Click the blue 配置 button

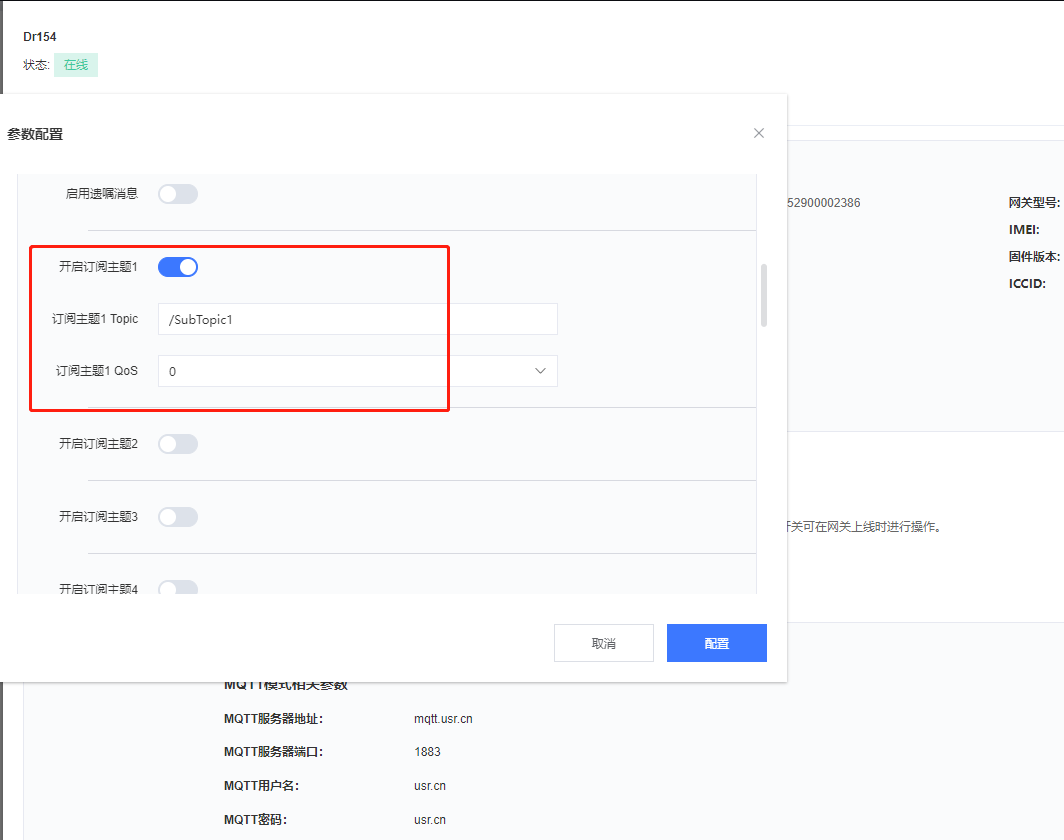click(716, 643)
